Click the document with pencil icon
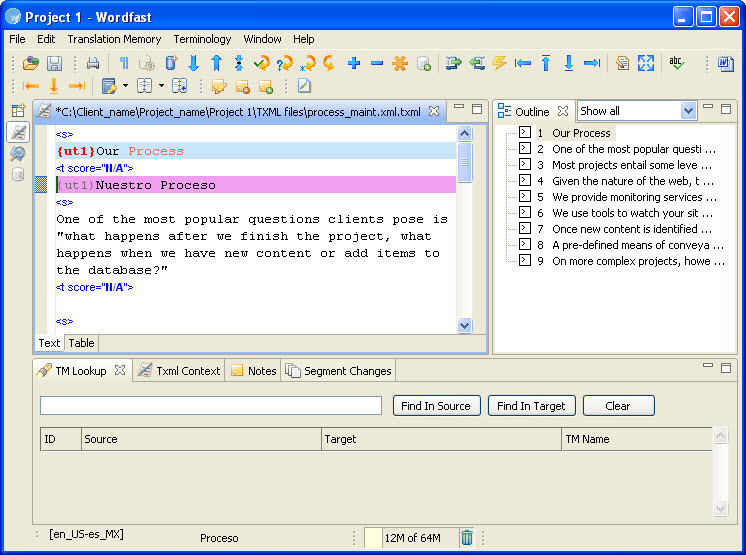Image resolution: width=746 pixels, height=555 pixels. coord(304,86)
